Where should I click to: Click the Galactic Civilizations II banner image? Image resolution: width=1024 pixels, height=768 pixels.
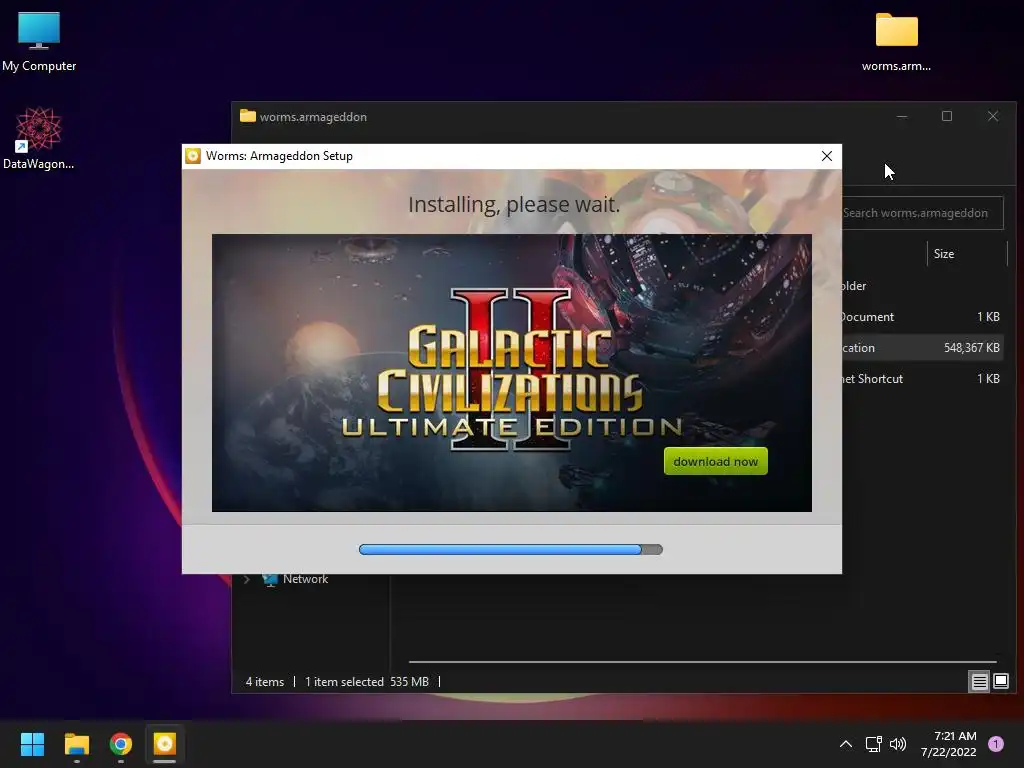coord(511,372)
